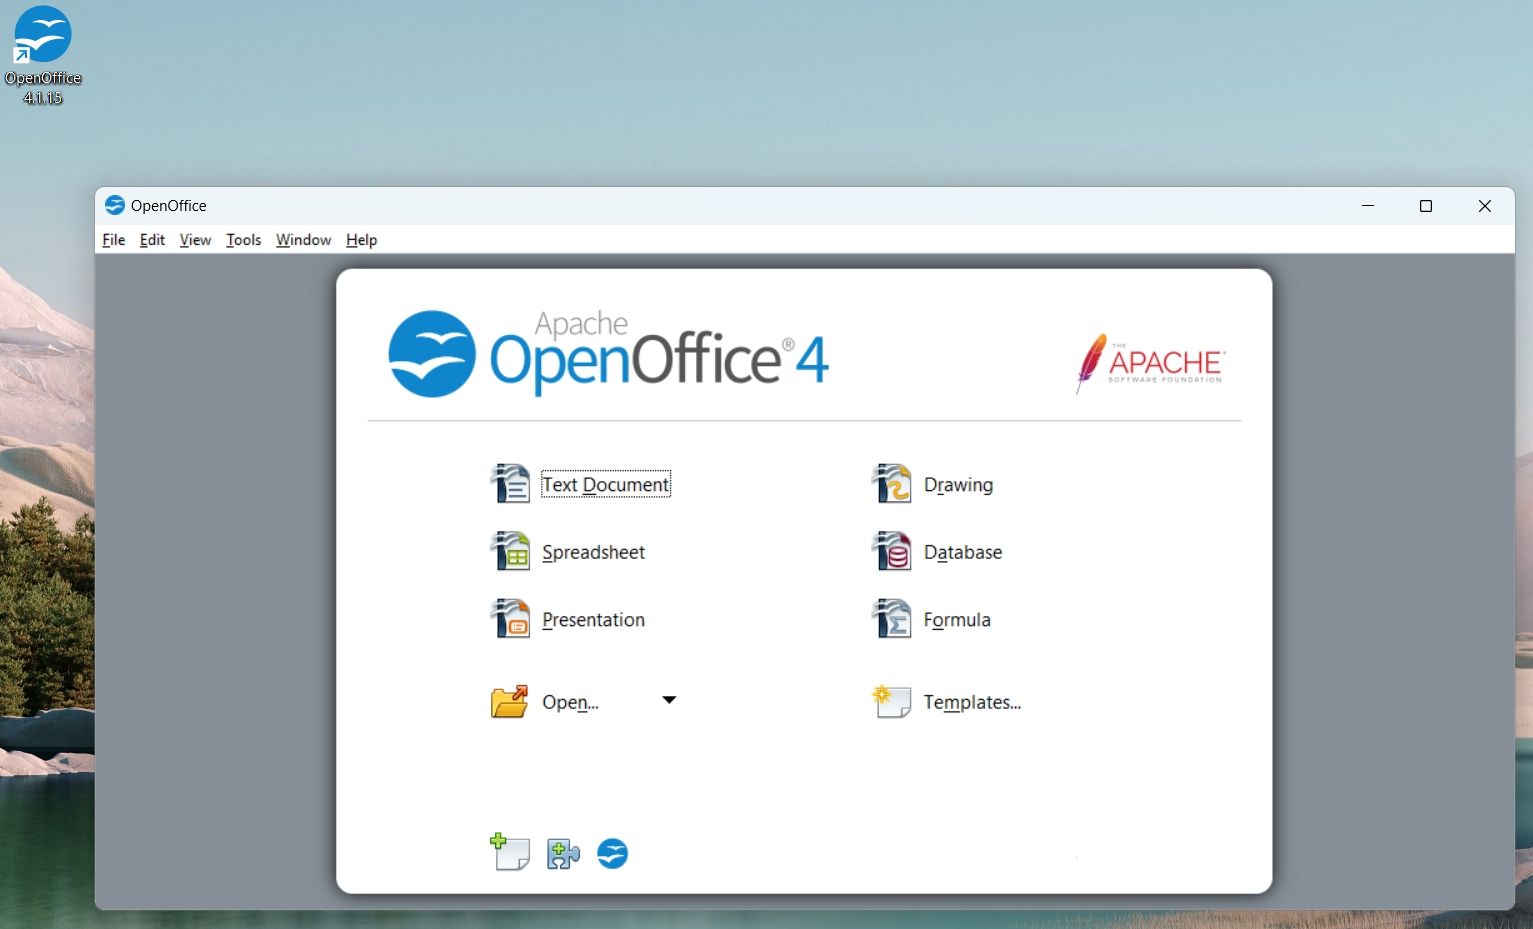Maximize the OpenOffice window
This screenshot has height=929, width=1533.
pyautogui.click(x=1426, y=205)
